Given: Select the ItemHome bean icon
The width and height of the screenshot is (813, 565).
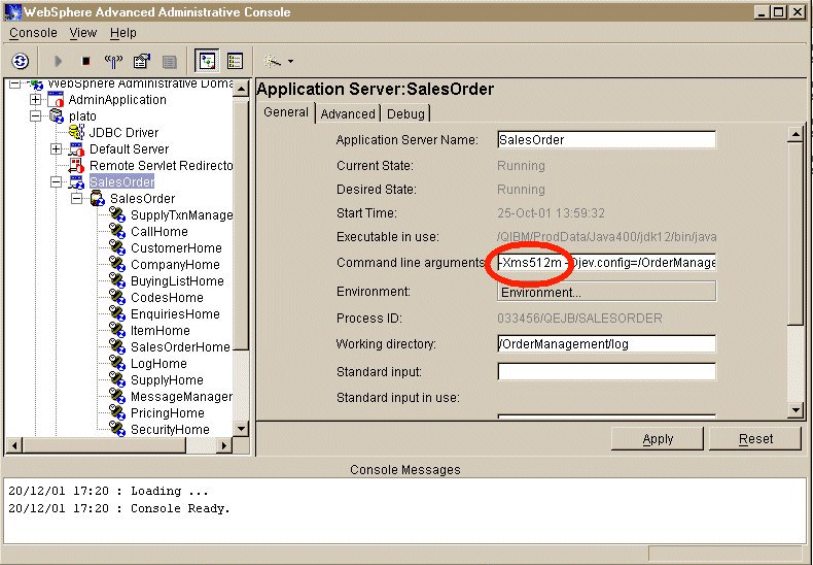Looking at the screenshot, I should click(x=118, y=331).
